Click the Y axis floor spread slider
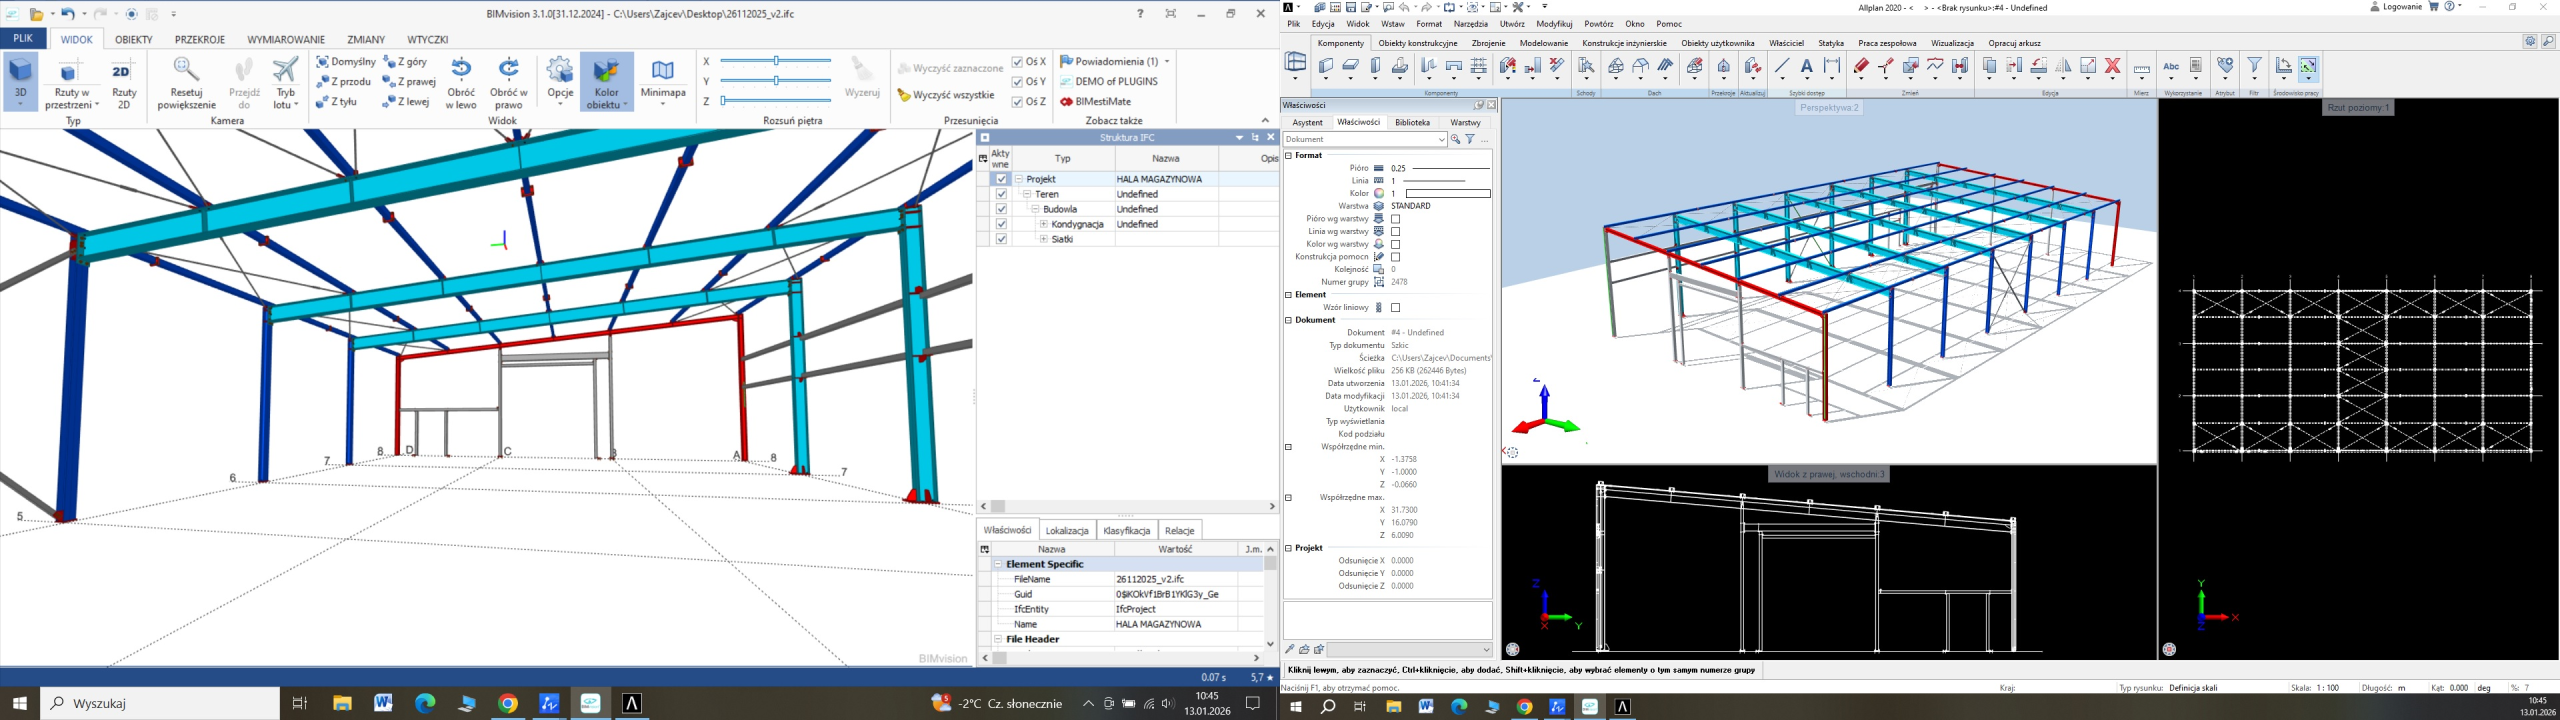 tap(775, 81)
